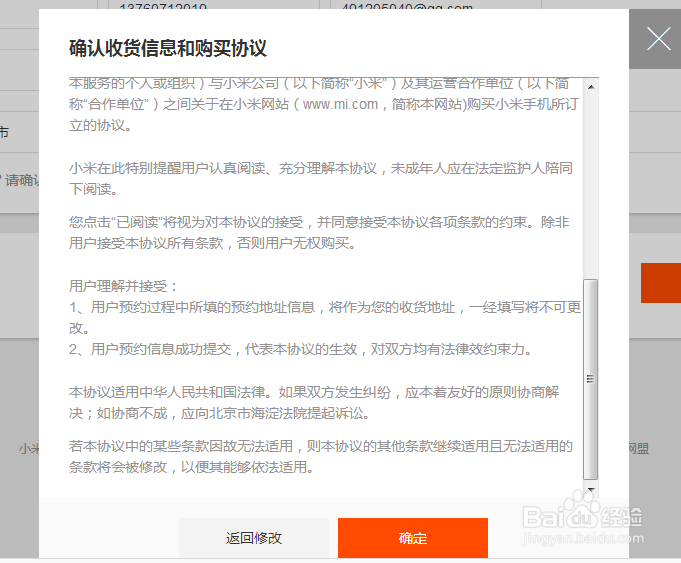Click the www.mi.com text in the agreement
The height and width of the screenshot is (563, 681).
click(340, 104)
